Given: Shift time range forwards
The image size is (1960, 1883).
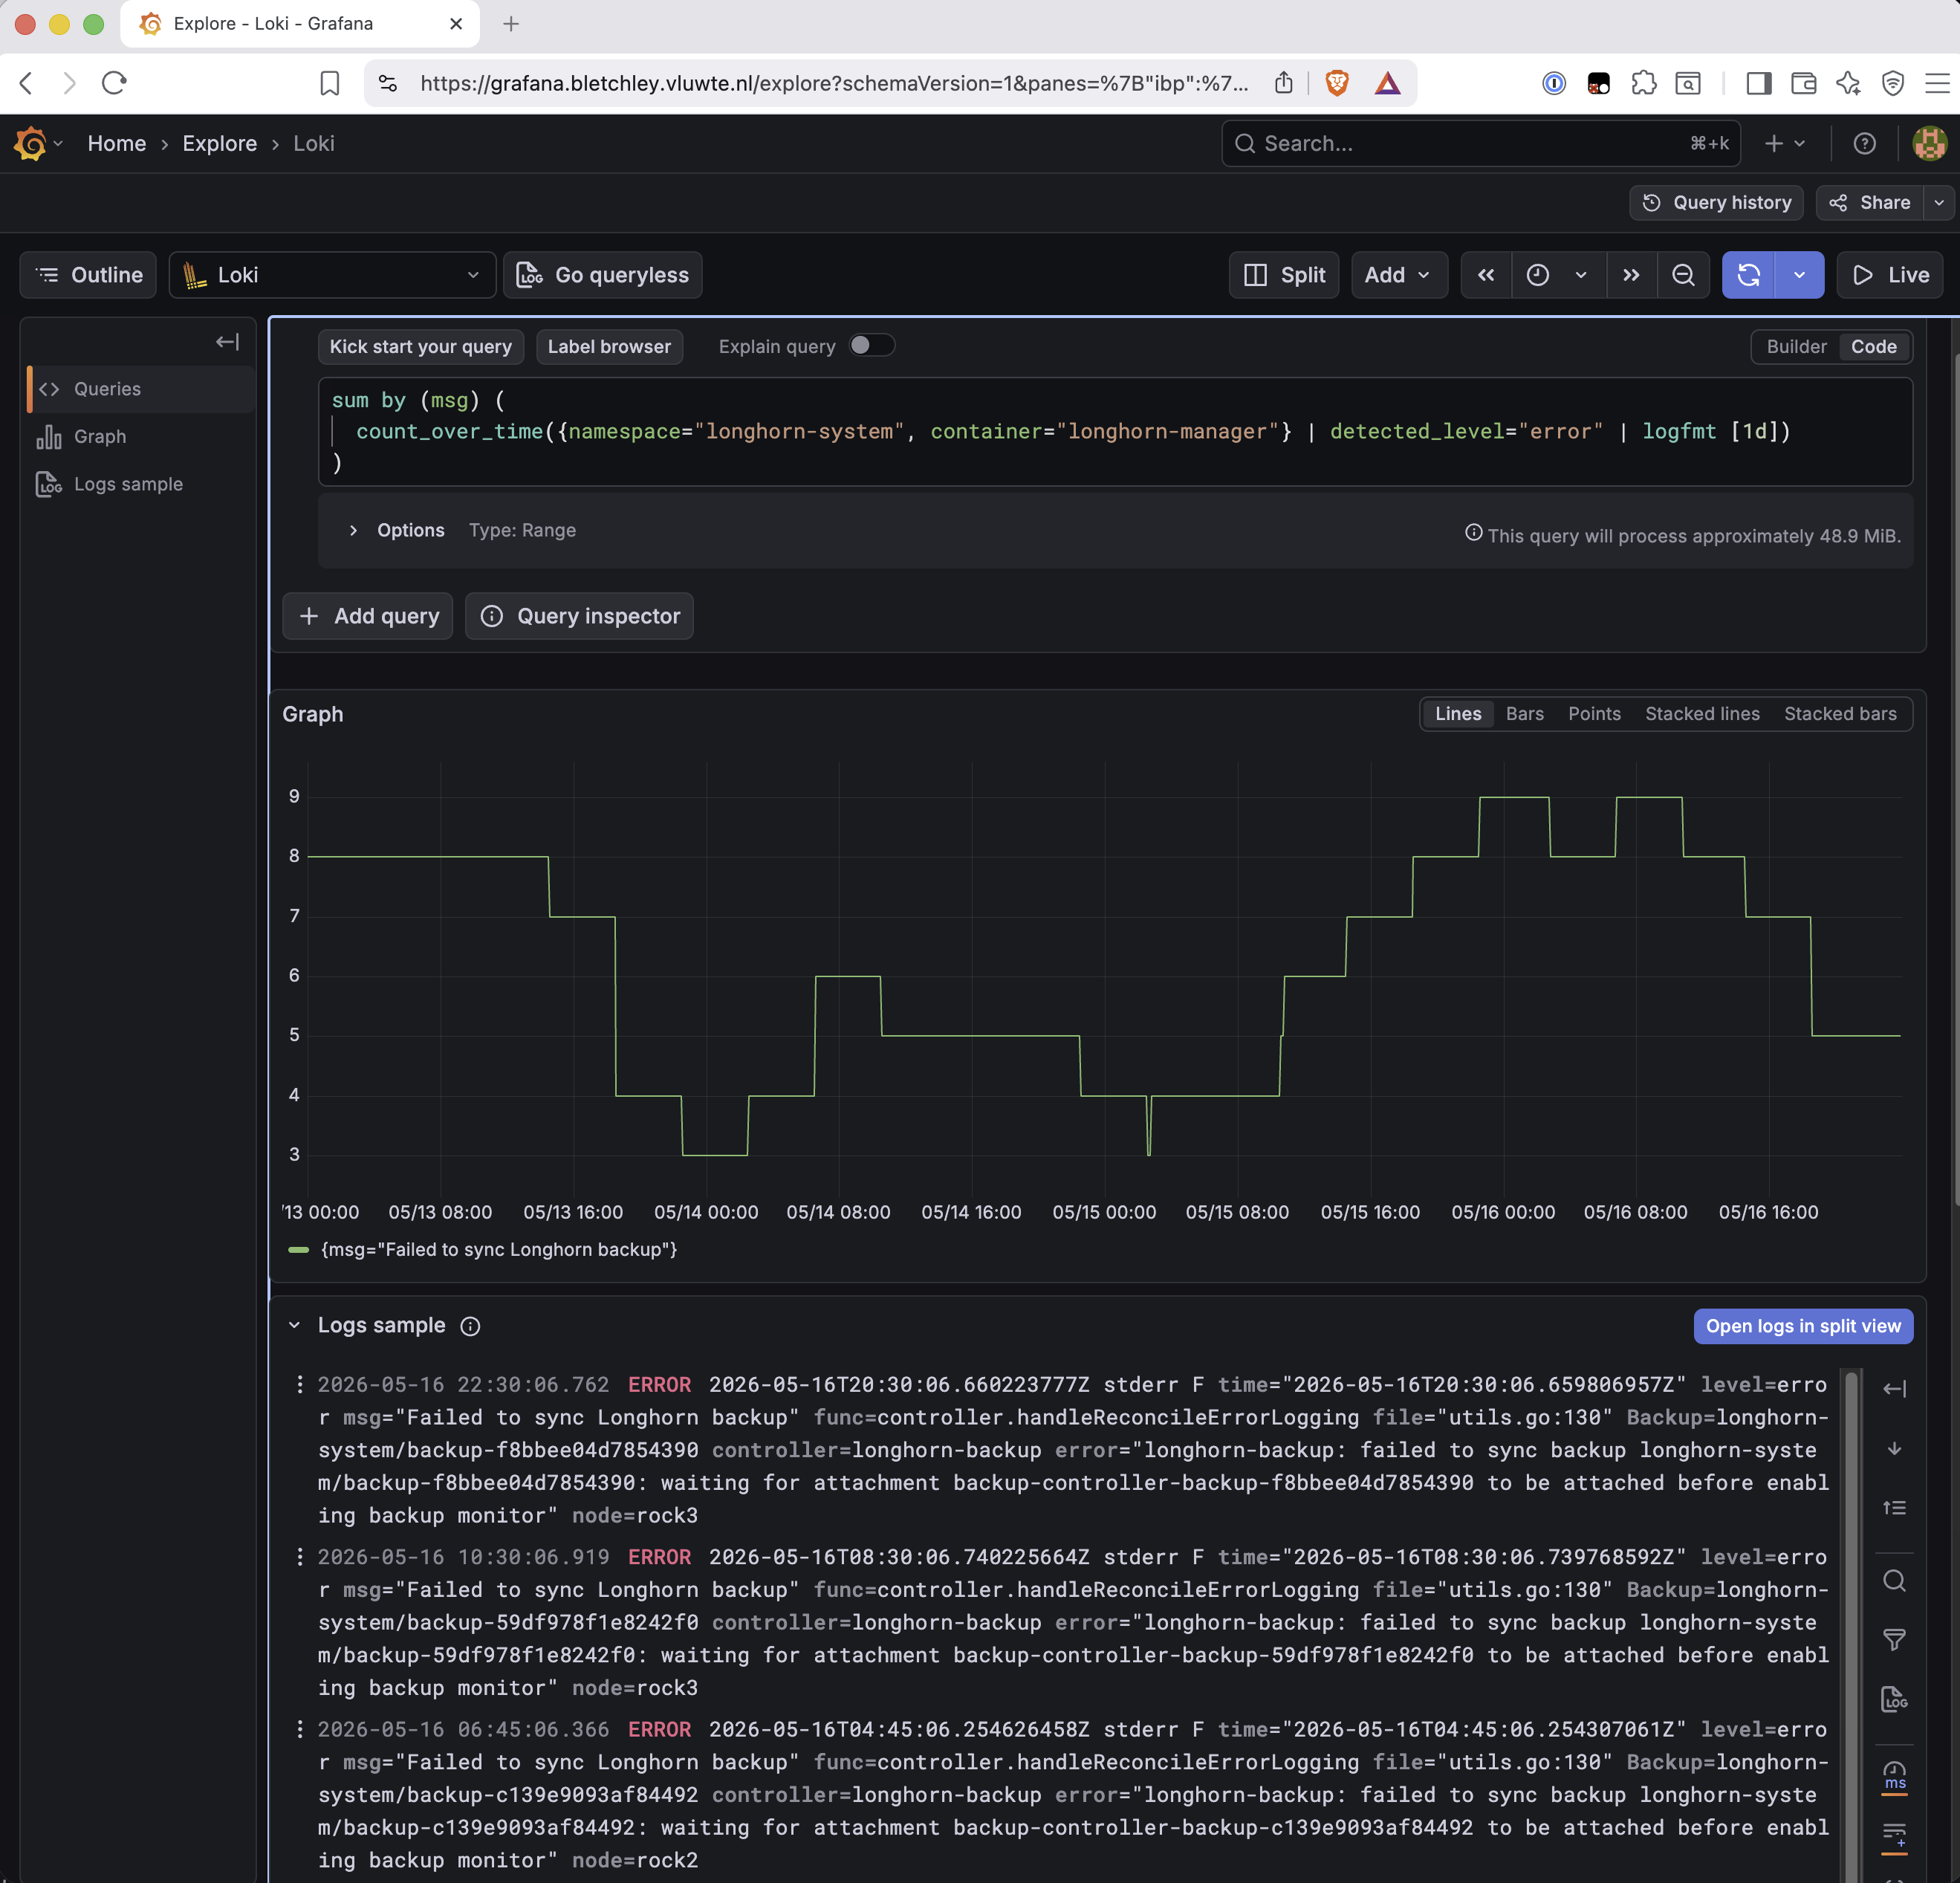Looking at the screenshot, I should click(x=1631, y=275).
